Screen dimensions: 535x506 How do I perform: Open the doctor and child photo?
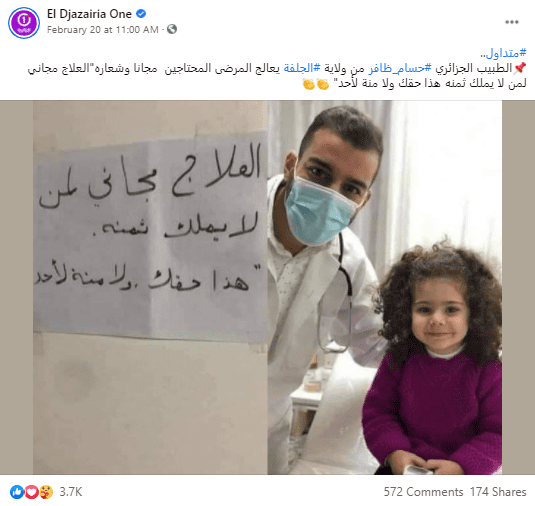click(267, 287)
